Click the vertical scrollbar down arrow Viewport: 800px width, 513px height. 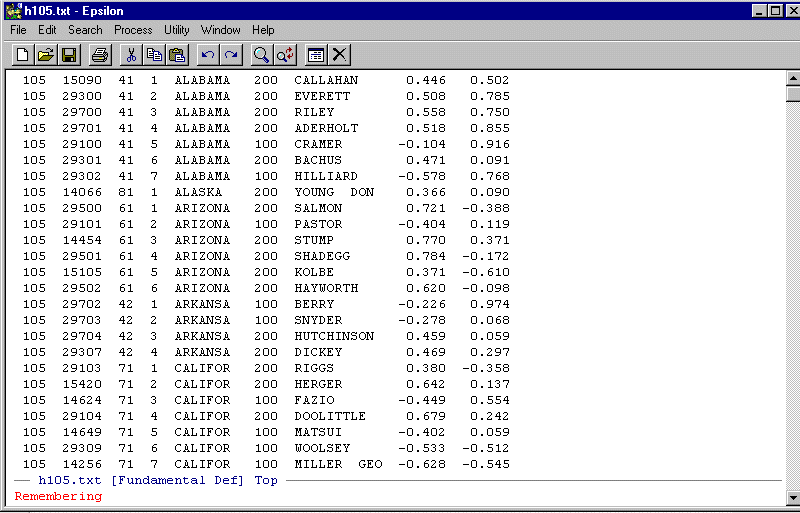[793, 497]
